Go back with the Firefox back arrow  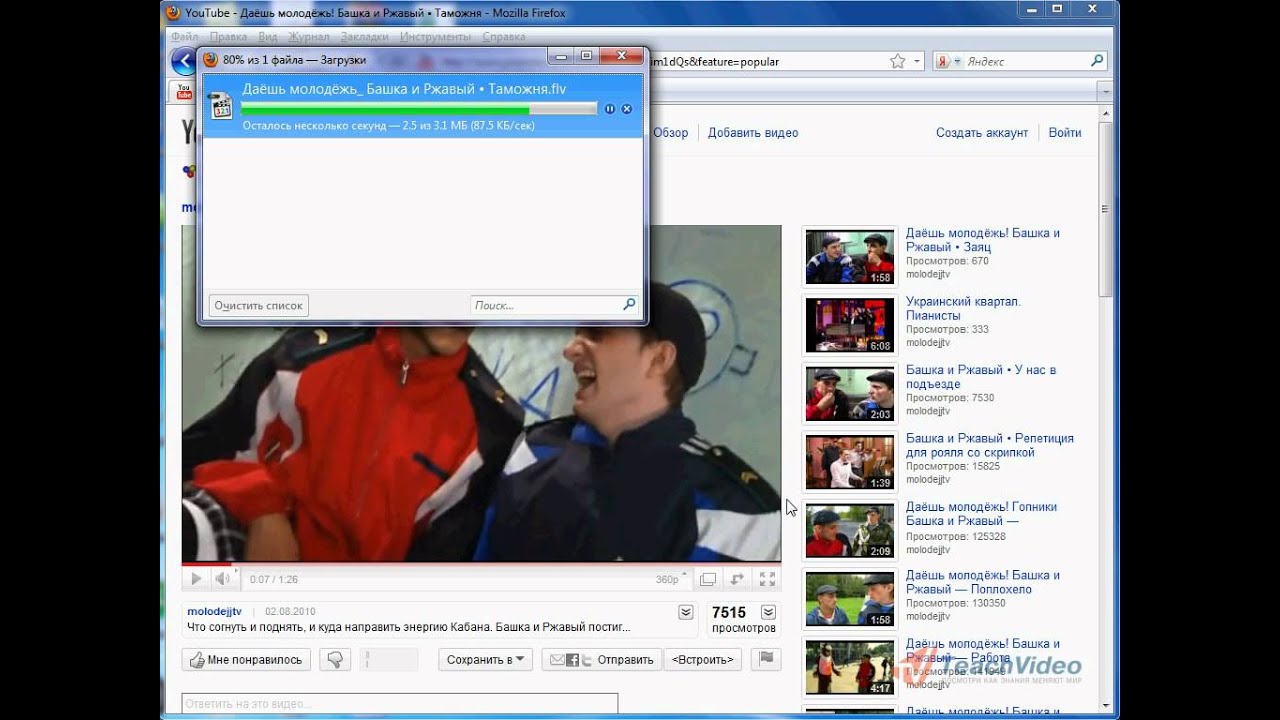coord(183,61)
